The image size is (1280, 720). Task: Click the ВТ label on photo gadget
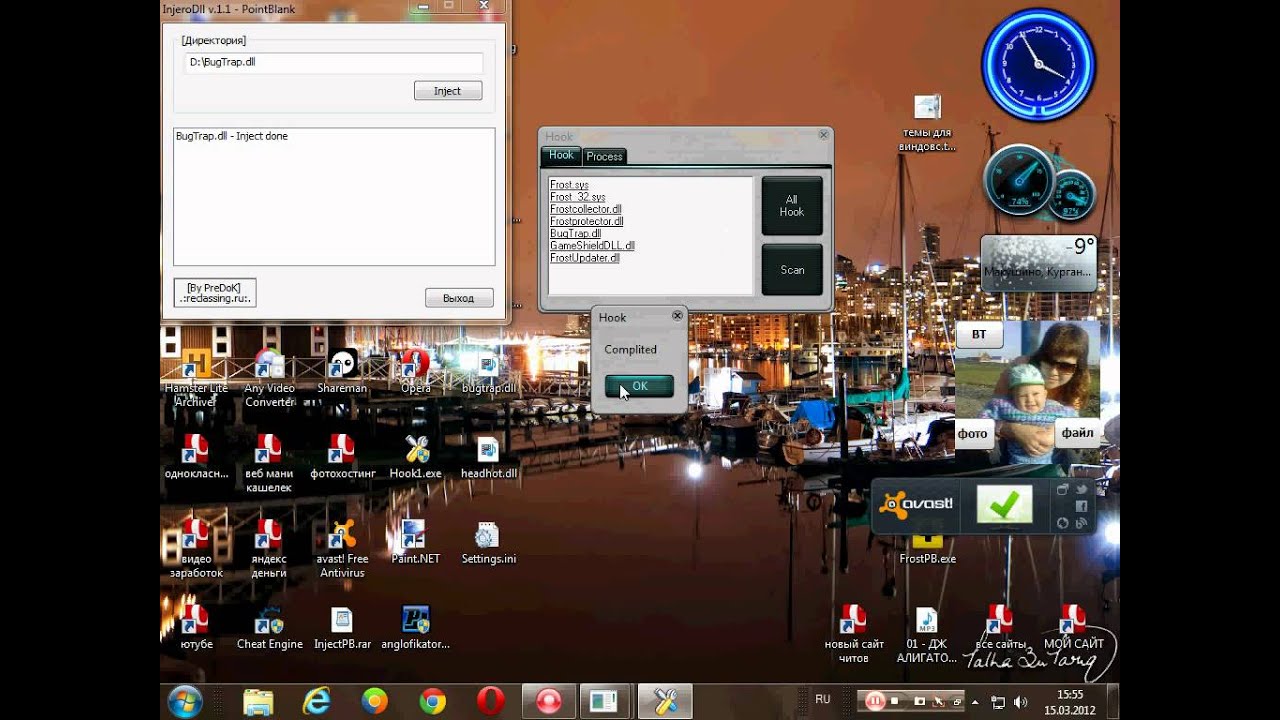979,334
